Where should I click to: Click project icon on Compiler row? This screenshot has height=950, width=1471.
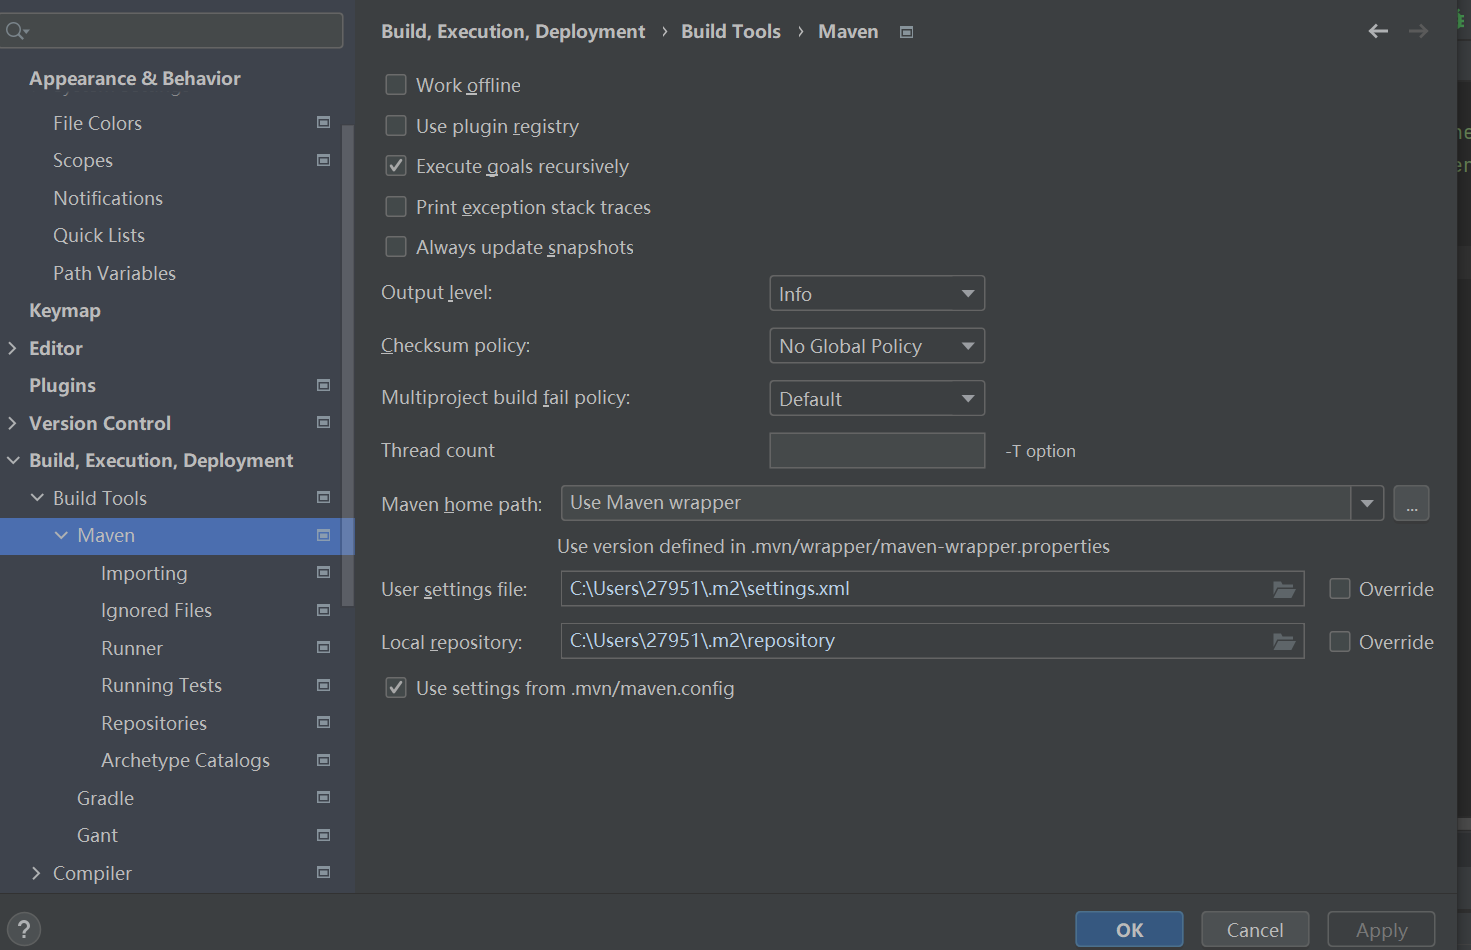click(x=323, y=872)
